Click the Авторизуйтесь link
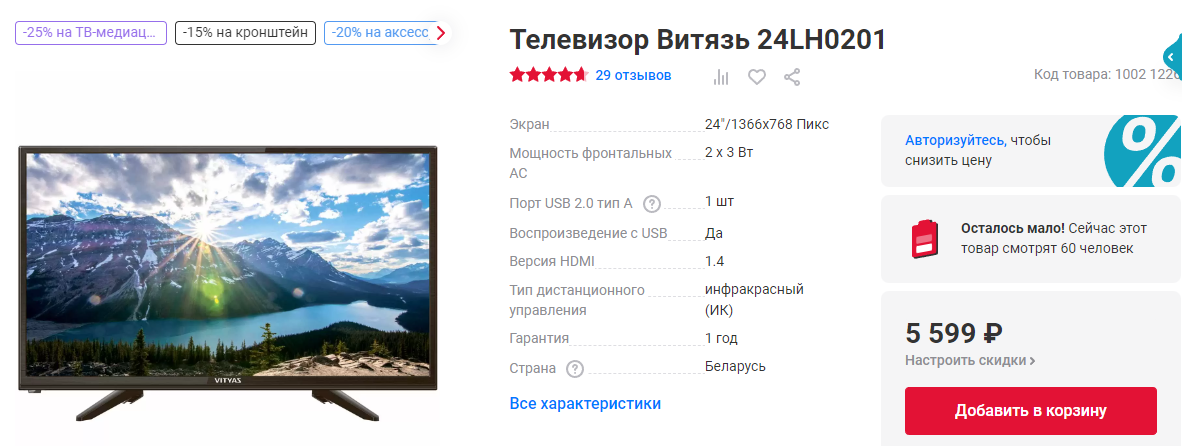This screenshot has height=446, width=1182. pos(956,140)
